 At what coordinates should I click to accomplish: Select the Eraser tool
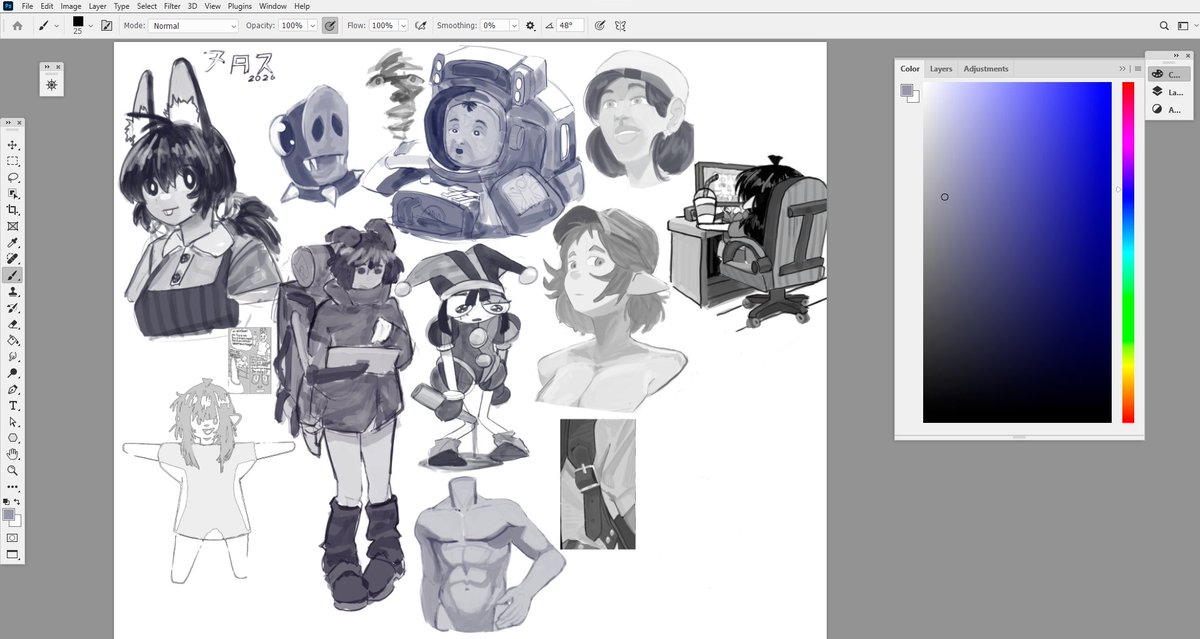click(x=13, y=324)
